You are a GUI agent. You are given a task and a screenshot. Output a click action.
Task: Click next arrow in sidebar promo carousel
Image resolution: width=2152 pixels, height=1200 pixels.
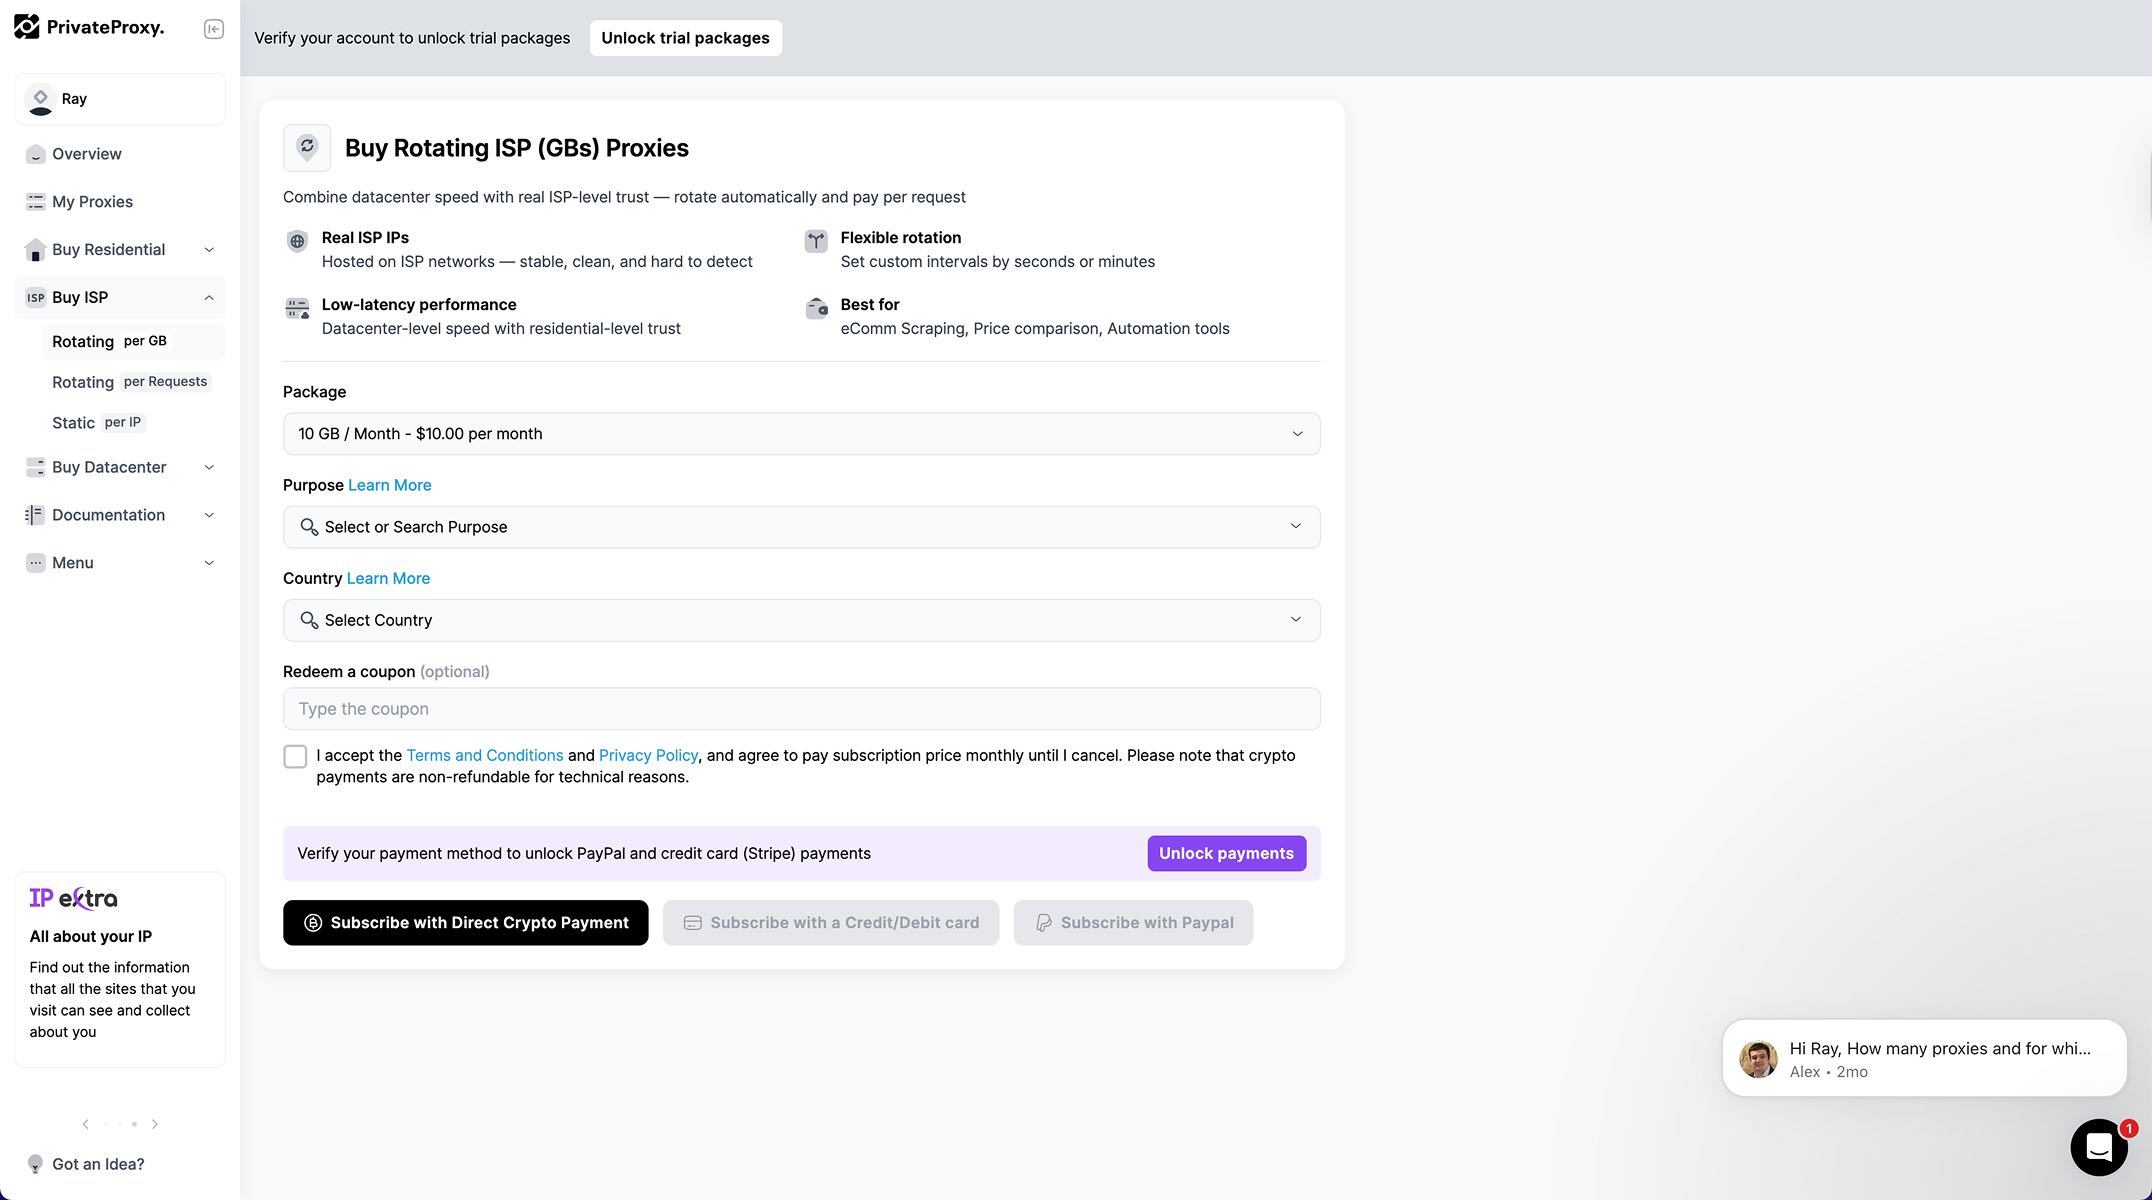pos(155,1124)
